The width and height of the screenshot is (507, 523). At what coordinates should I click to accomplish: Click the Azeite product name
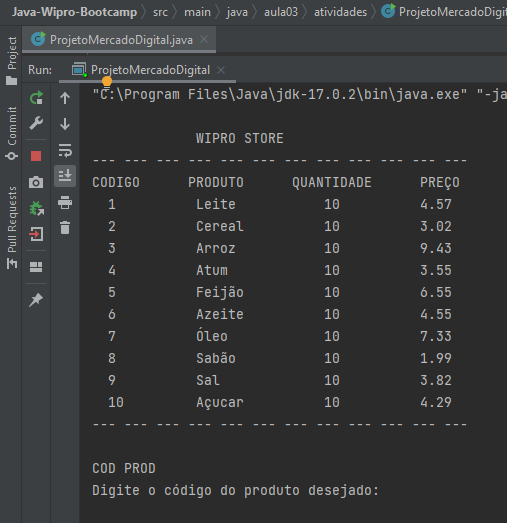pyautogui.click(x=220, y=314)
